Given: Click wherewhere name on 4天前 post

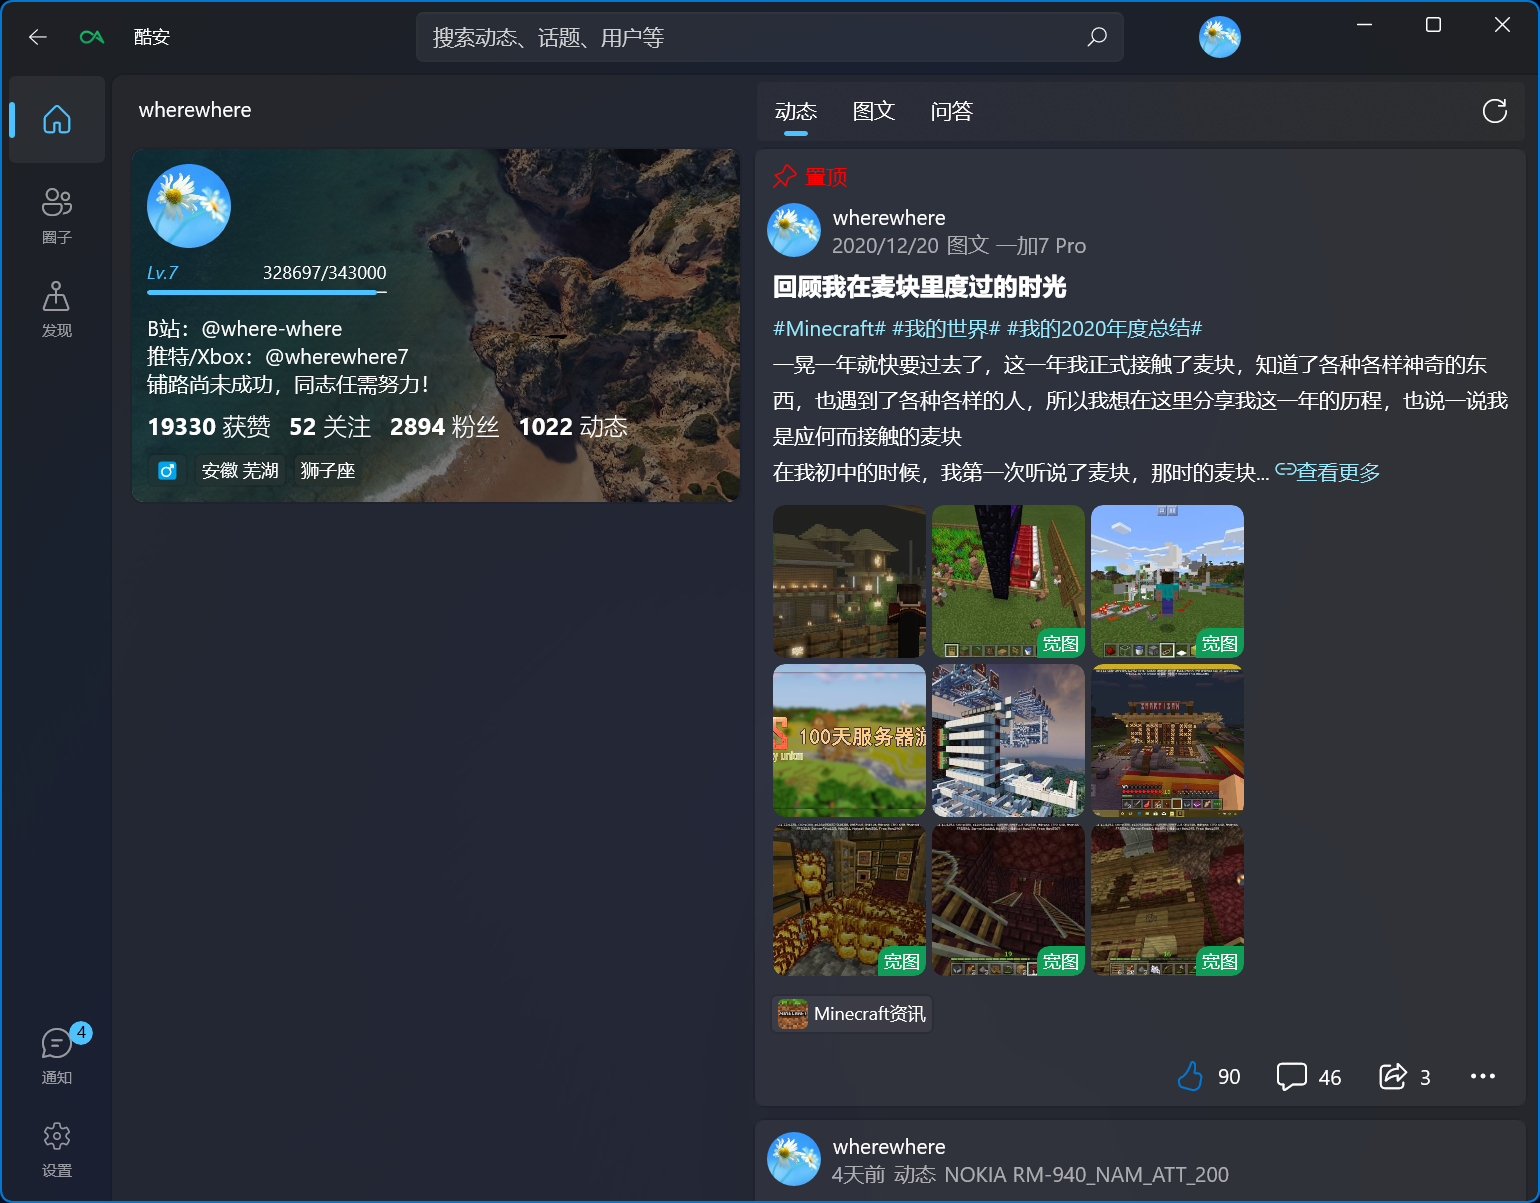Looking at the screenshot, I should (889, 1147).
